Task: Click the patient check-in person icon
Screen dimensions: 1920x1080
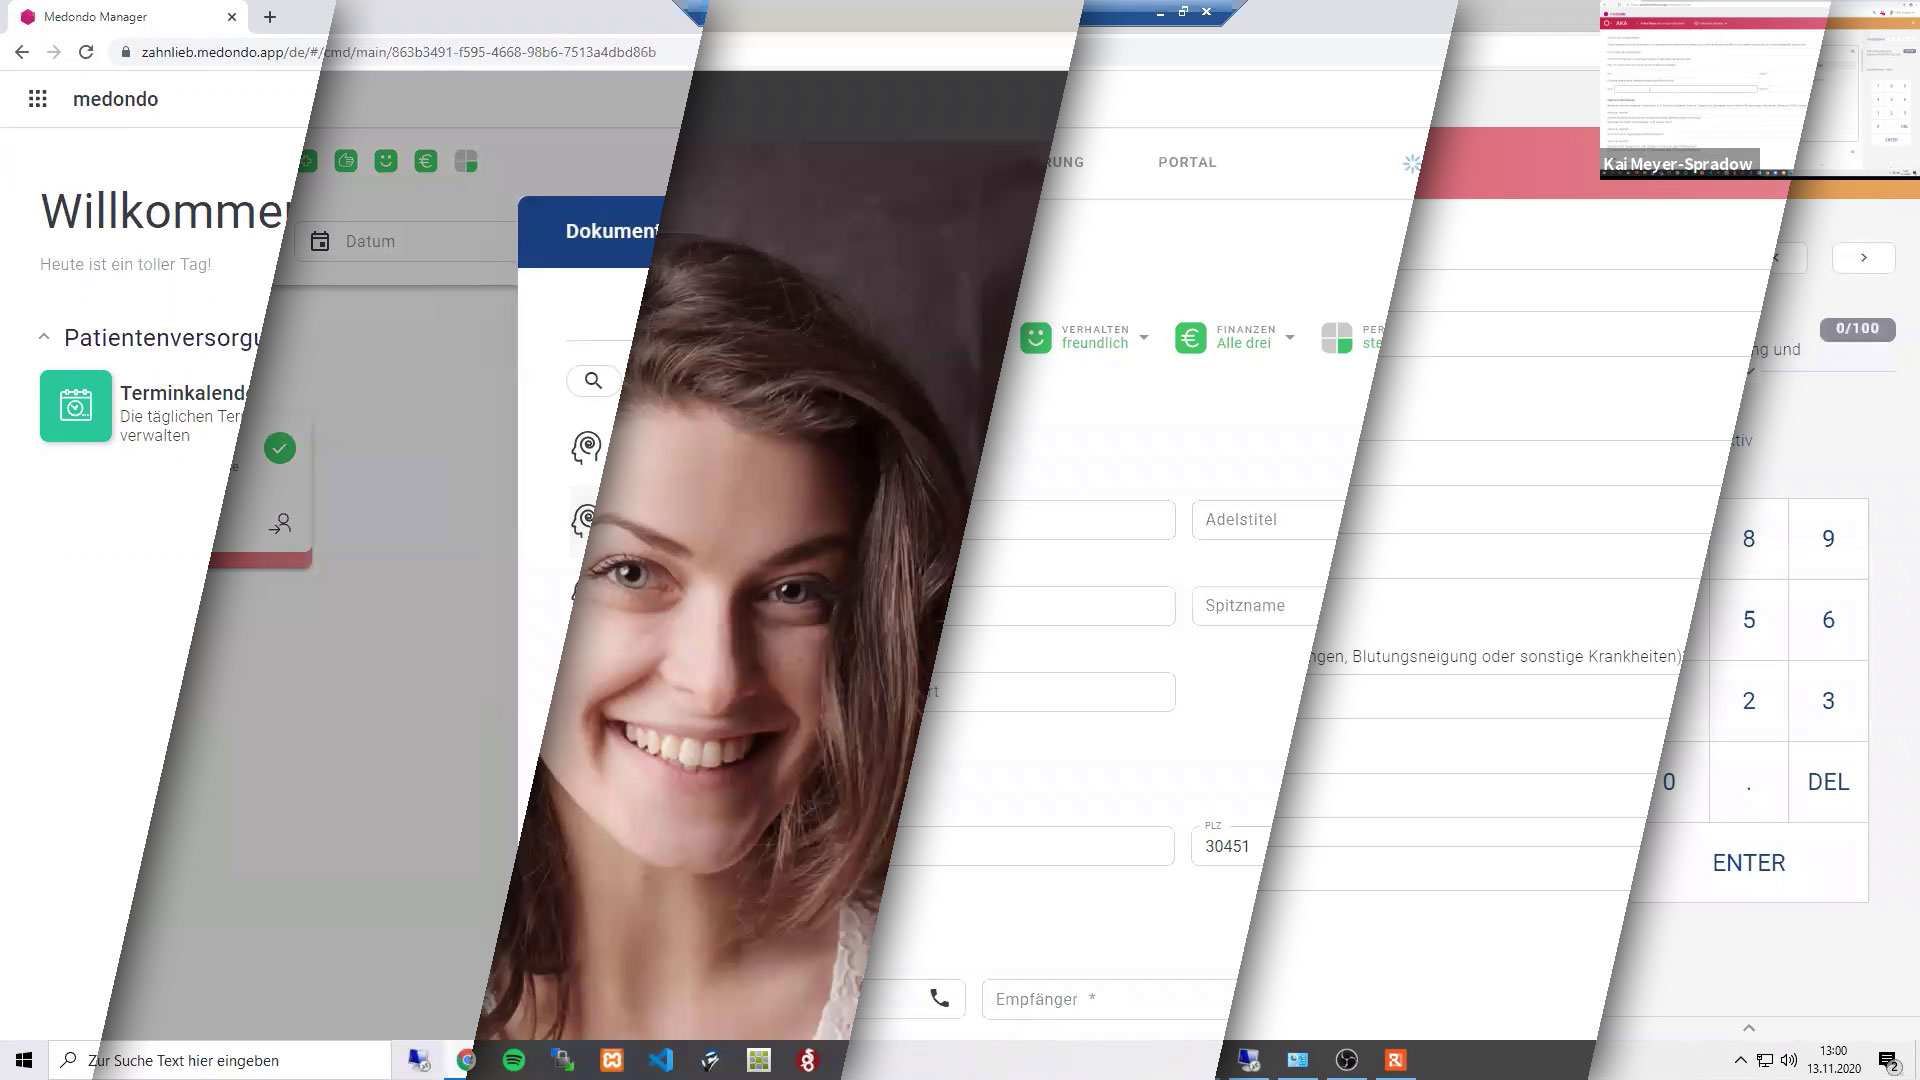Action: click(280, 523)
